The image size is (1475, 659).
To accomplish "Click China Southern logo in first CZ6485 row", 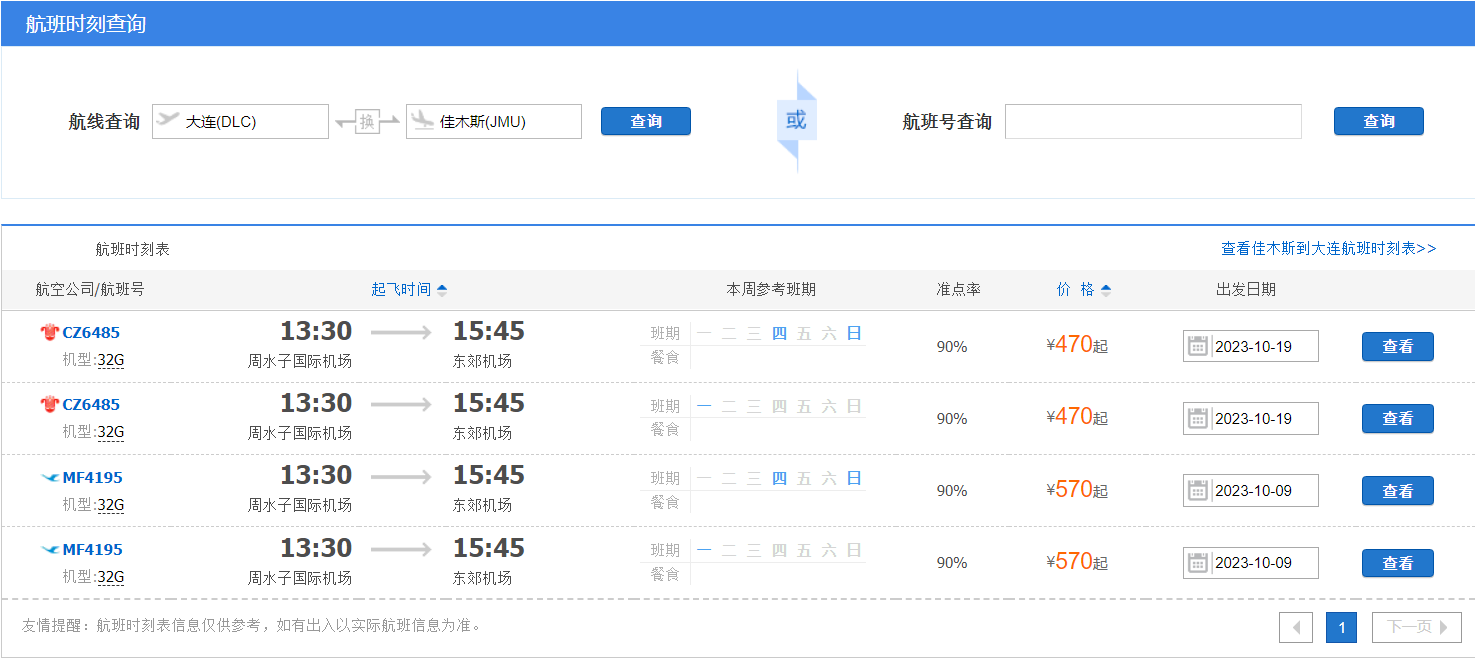I will pos(49,332).
